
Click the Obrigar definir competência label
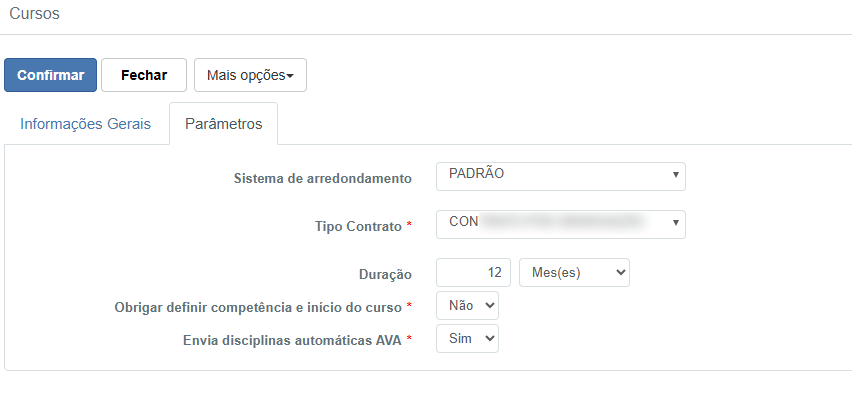258,306
